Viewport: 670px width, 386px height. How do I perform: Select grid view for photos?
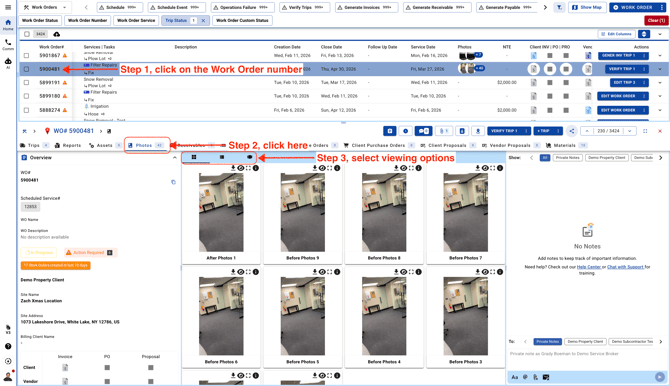click(x=194, y=157)
